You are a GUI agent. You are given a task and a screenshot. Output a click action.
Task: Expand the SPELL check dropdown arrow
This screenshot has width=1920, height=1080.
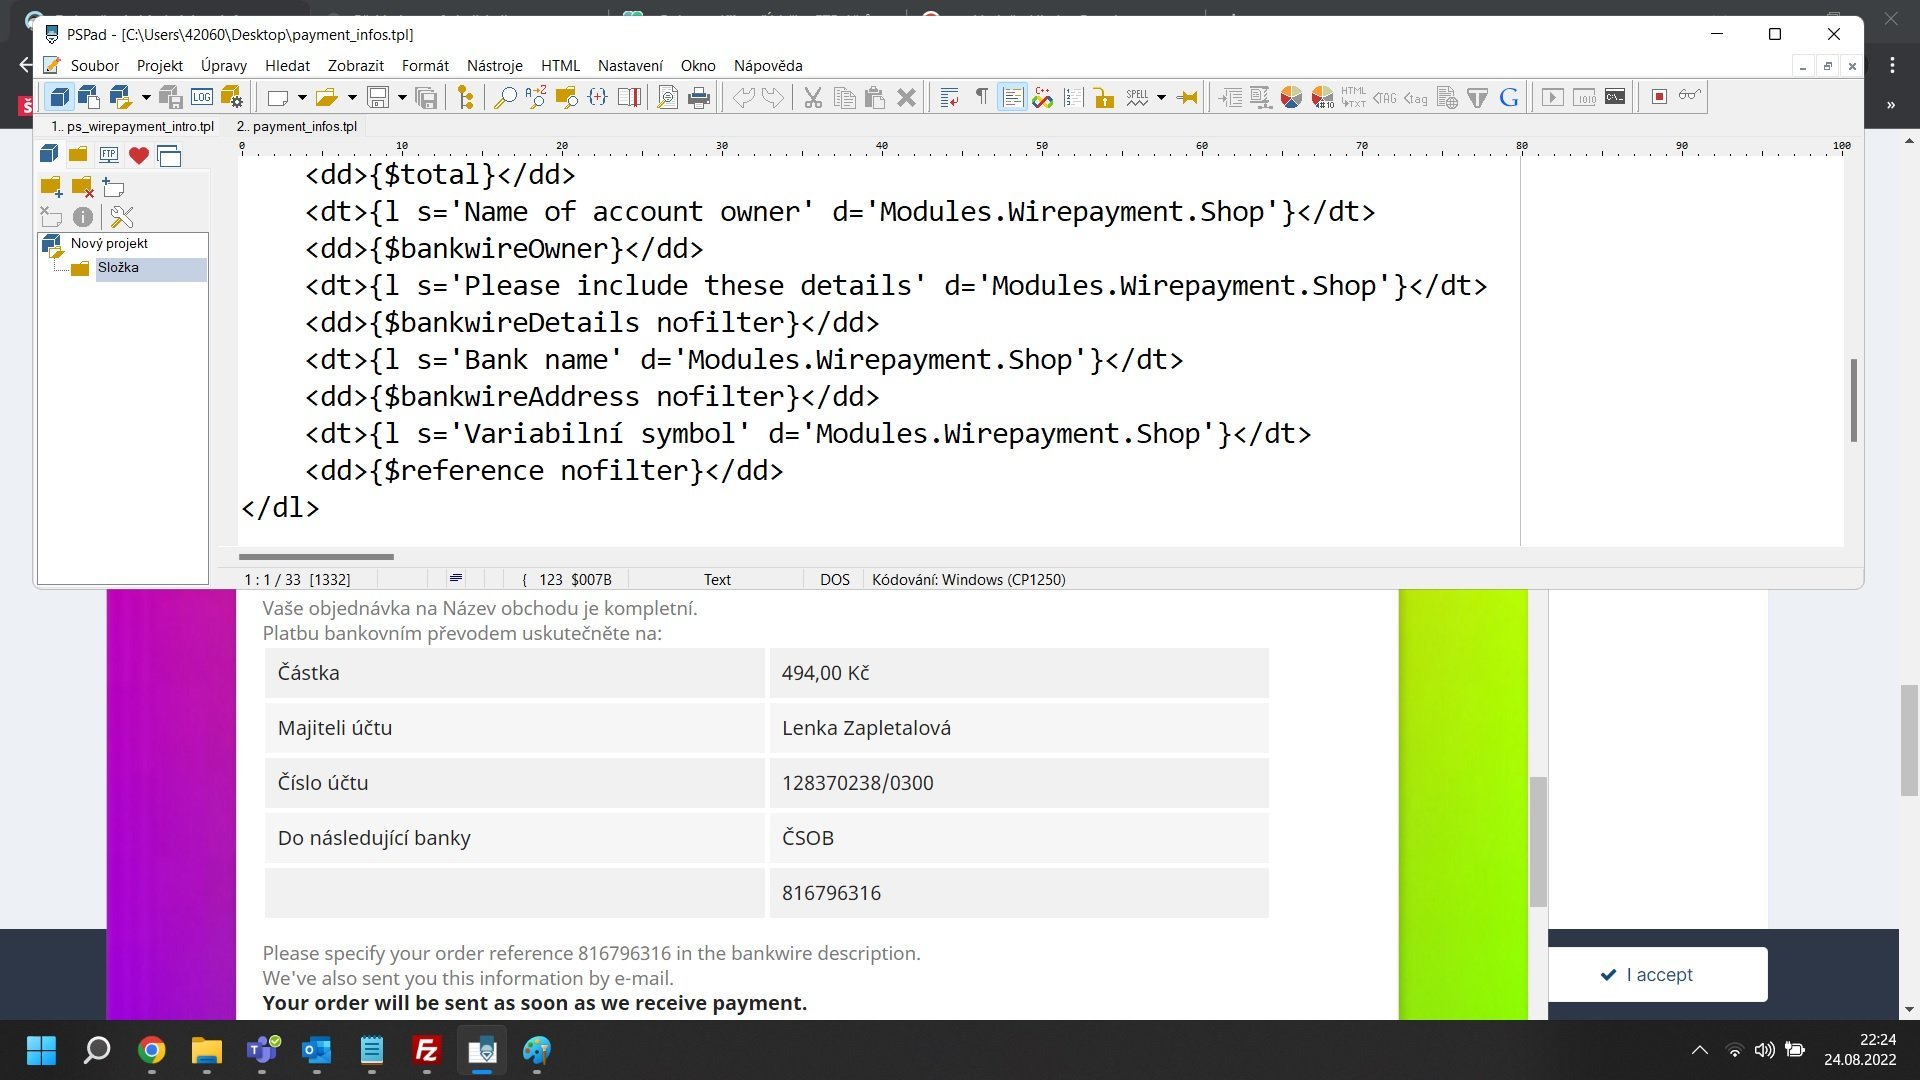pos(1161,97)
